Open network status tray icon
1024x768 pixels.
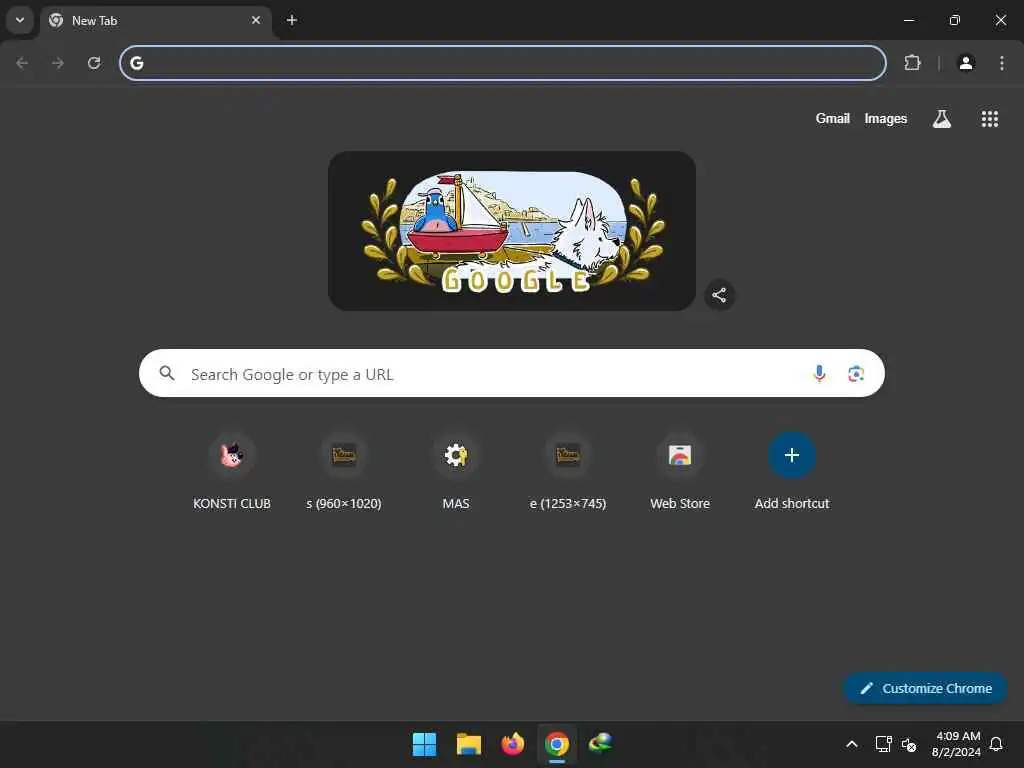tap(884, 744)
